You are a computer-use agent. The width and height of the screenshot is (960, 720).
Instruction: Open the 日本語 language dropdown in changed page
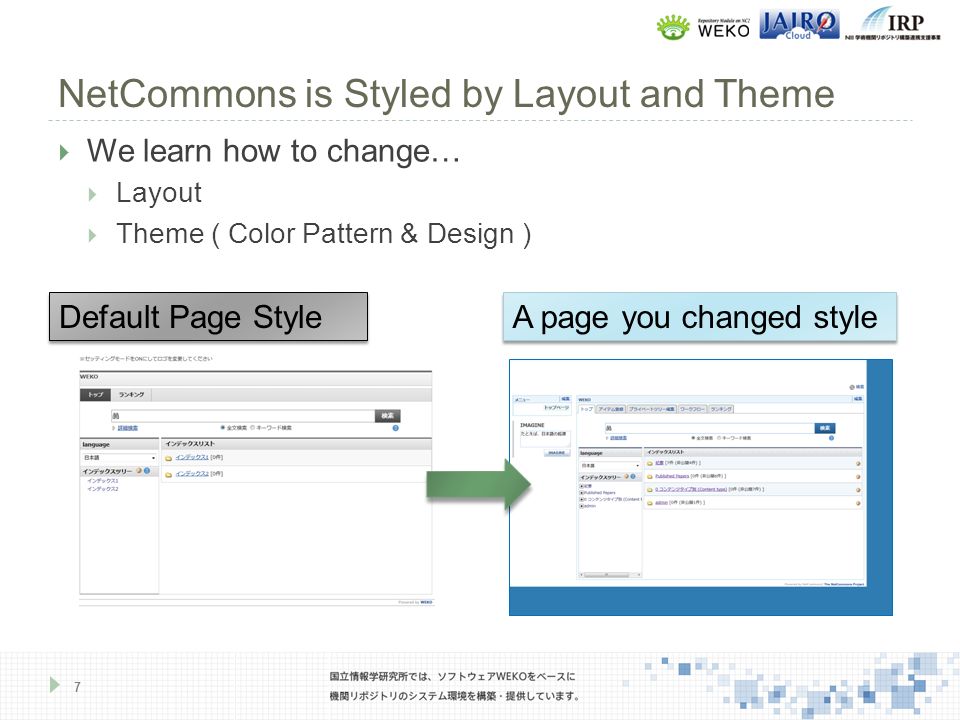coord(610,465)
